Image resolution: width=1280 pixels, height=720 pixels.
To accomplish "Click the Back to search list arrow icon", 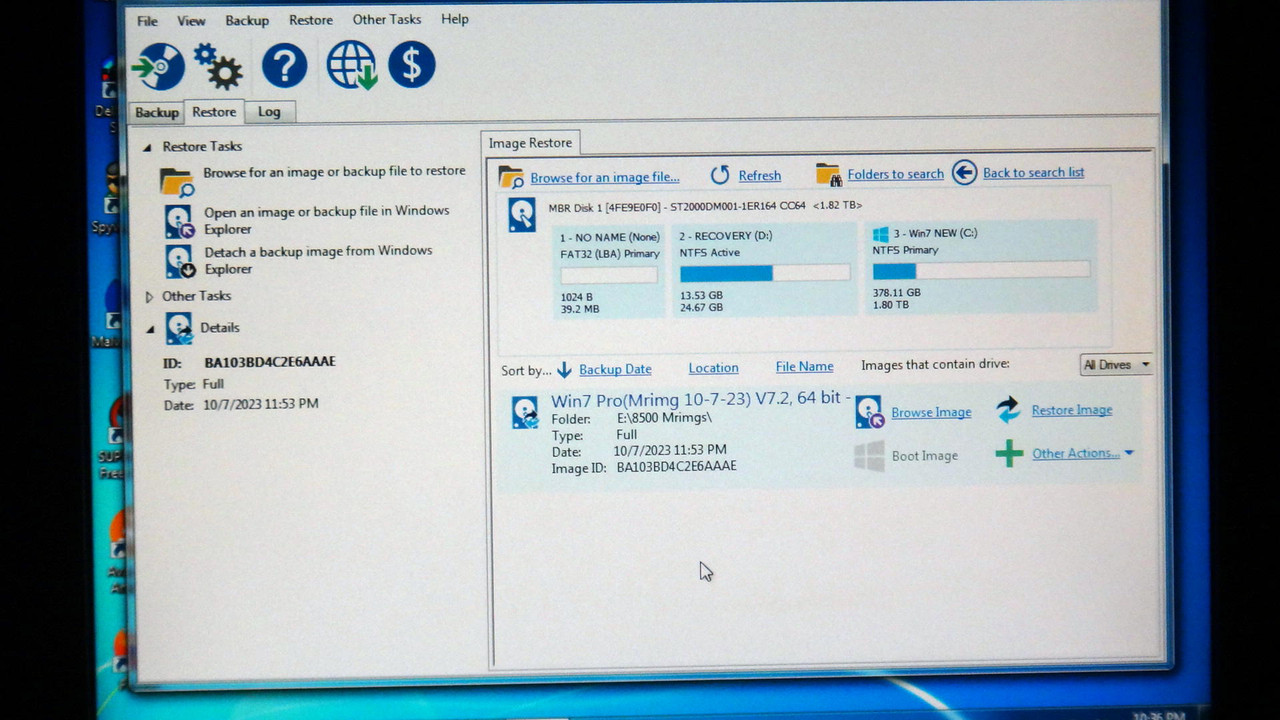I will pos(964,172).
